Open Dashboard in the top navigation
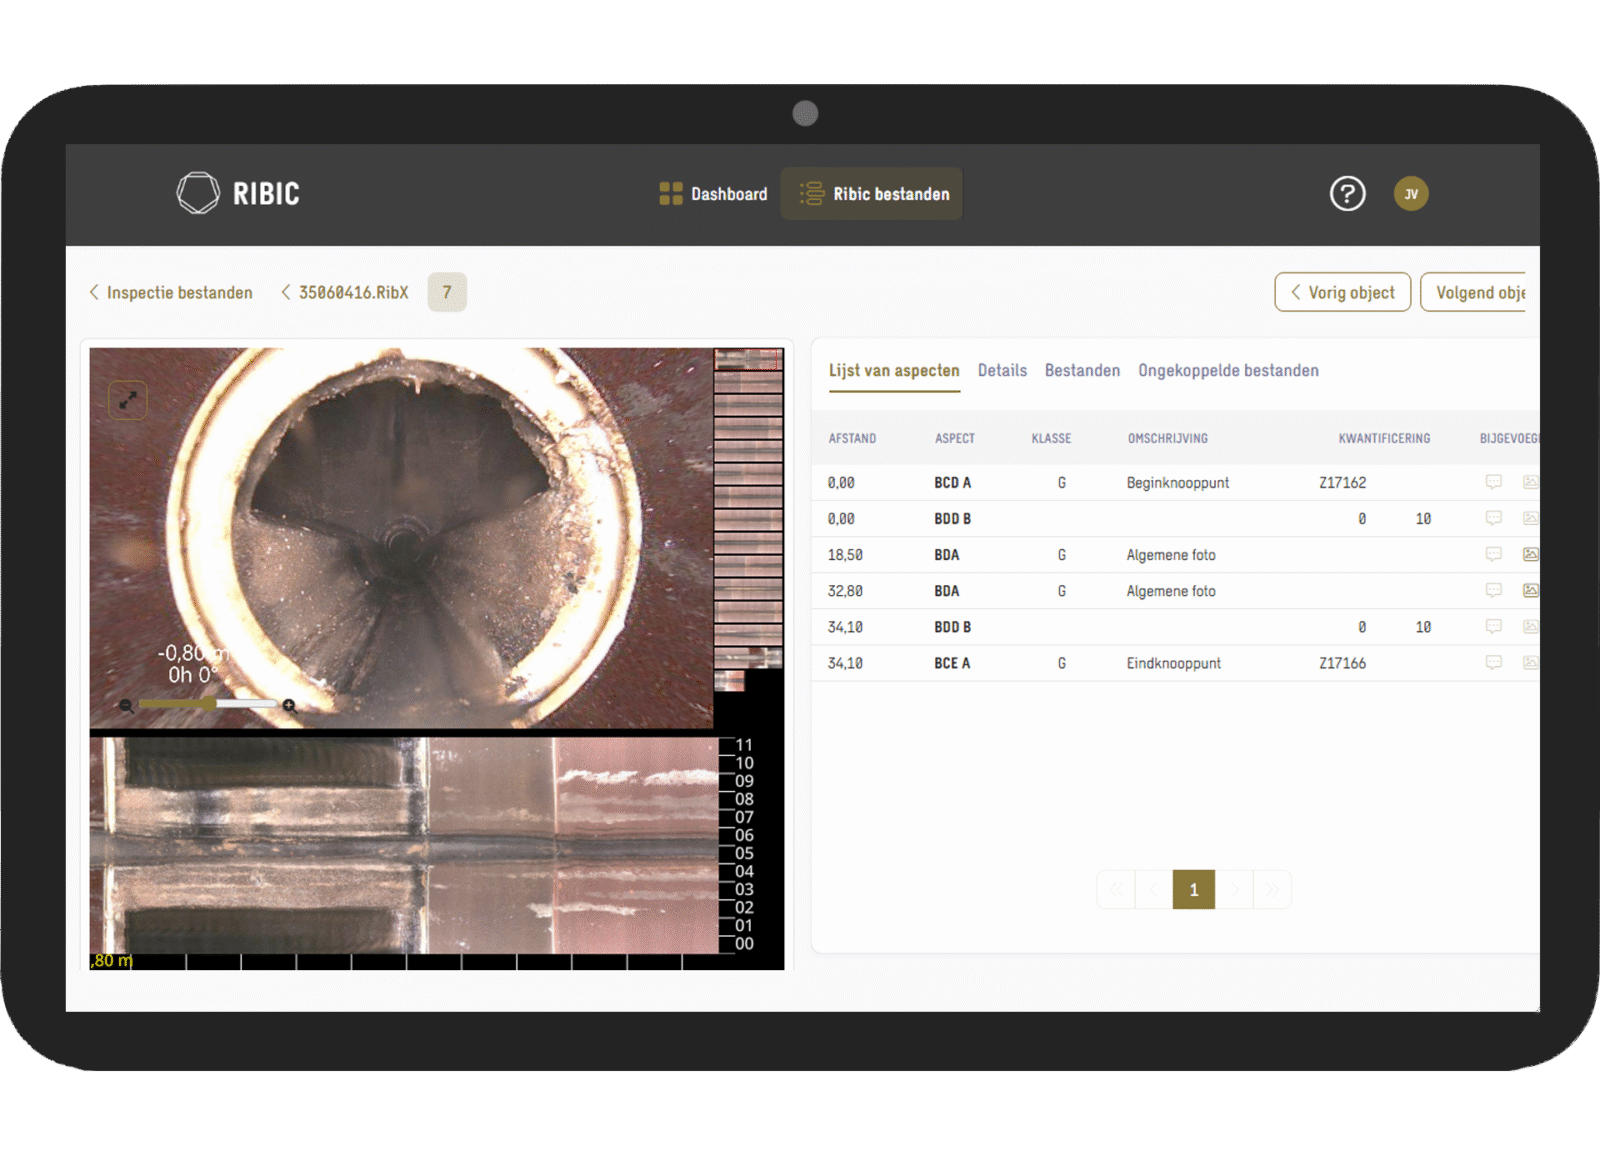Screen dimensions: 1600x1151 [713, 194]
